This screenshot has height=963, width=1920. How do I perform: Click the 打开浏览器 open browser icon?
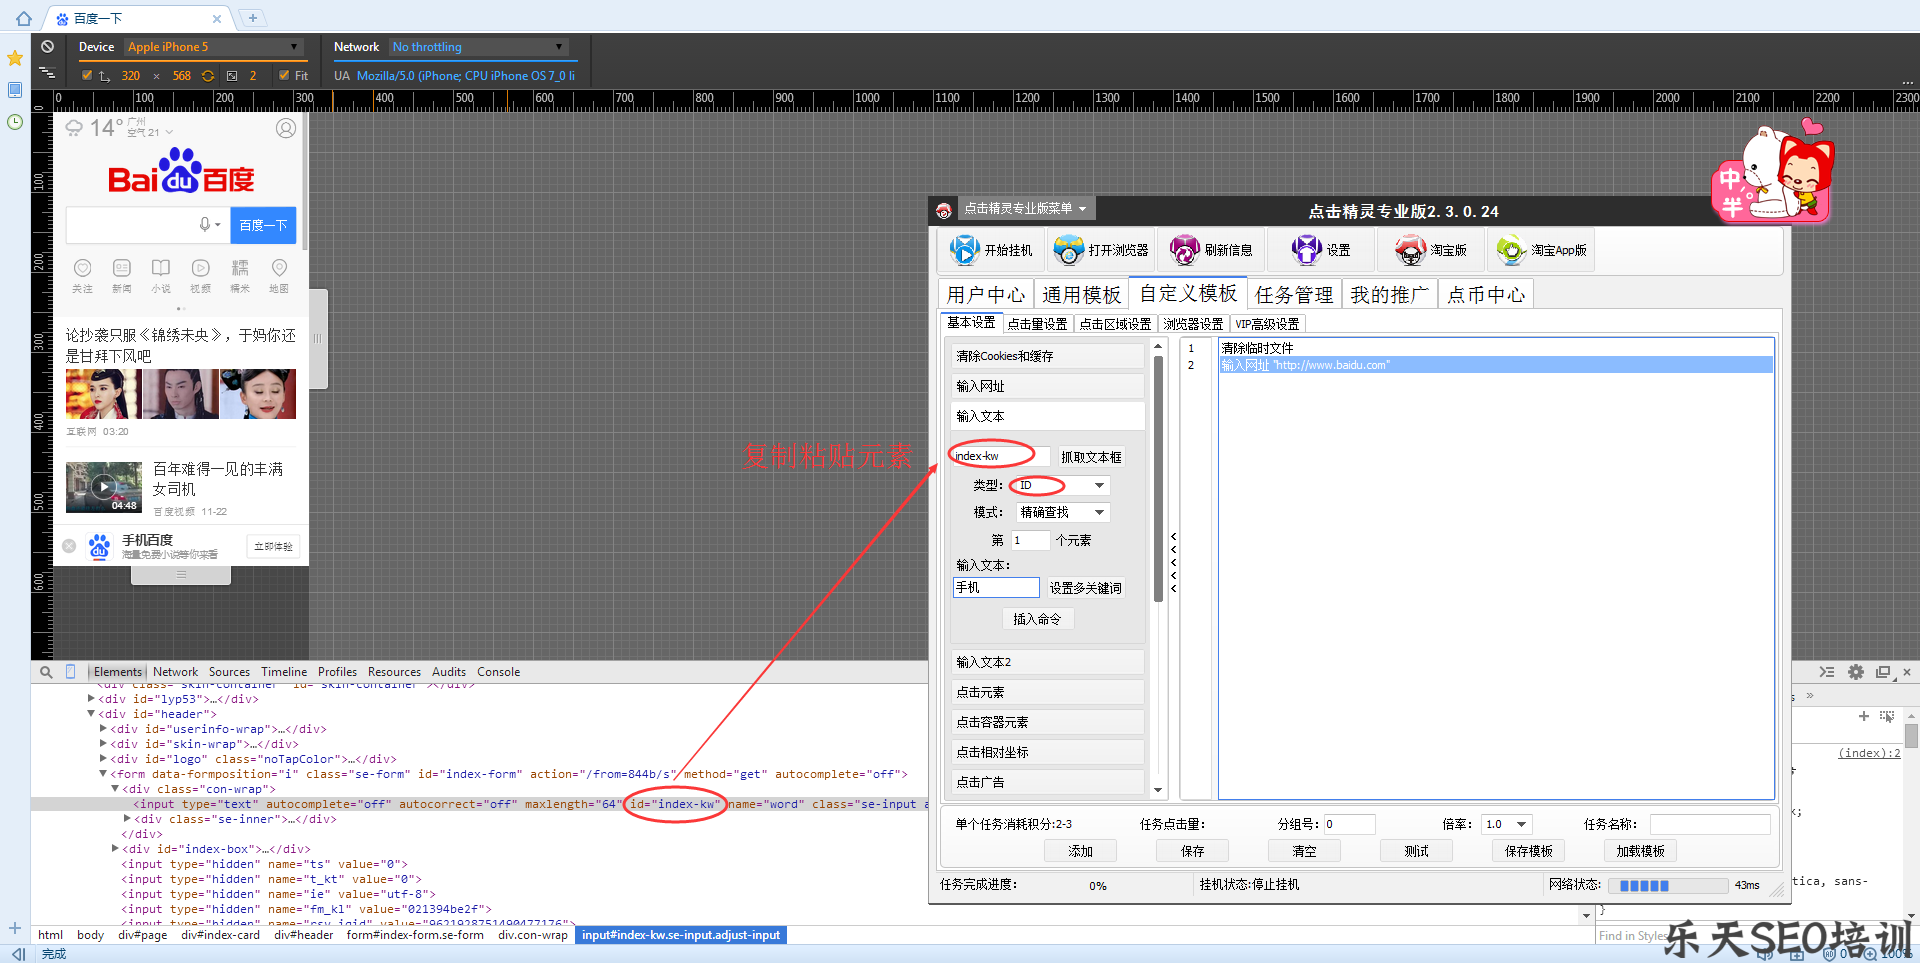coord(1068,250)
